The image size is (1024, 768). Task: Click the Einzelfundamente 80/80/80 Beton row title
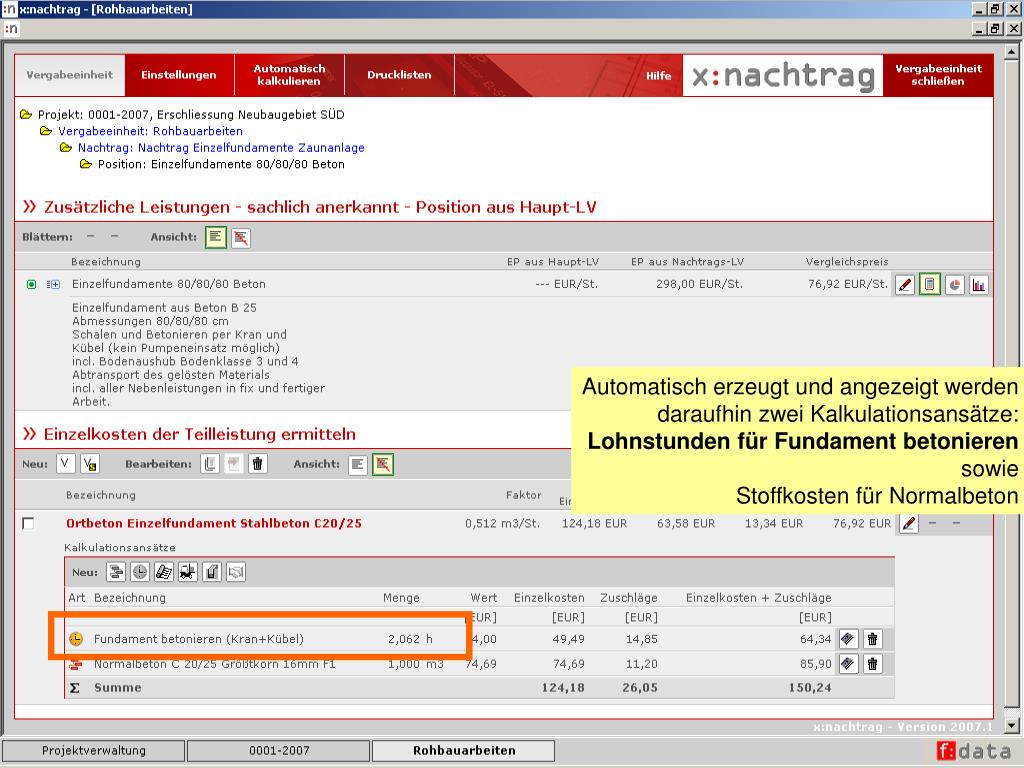[x=168, y=284]
